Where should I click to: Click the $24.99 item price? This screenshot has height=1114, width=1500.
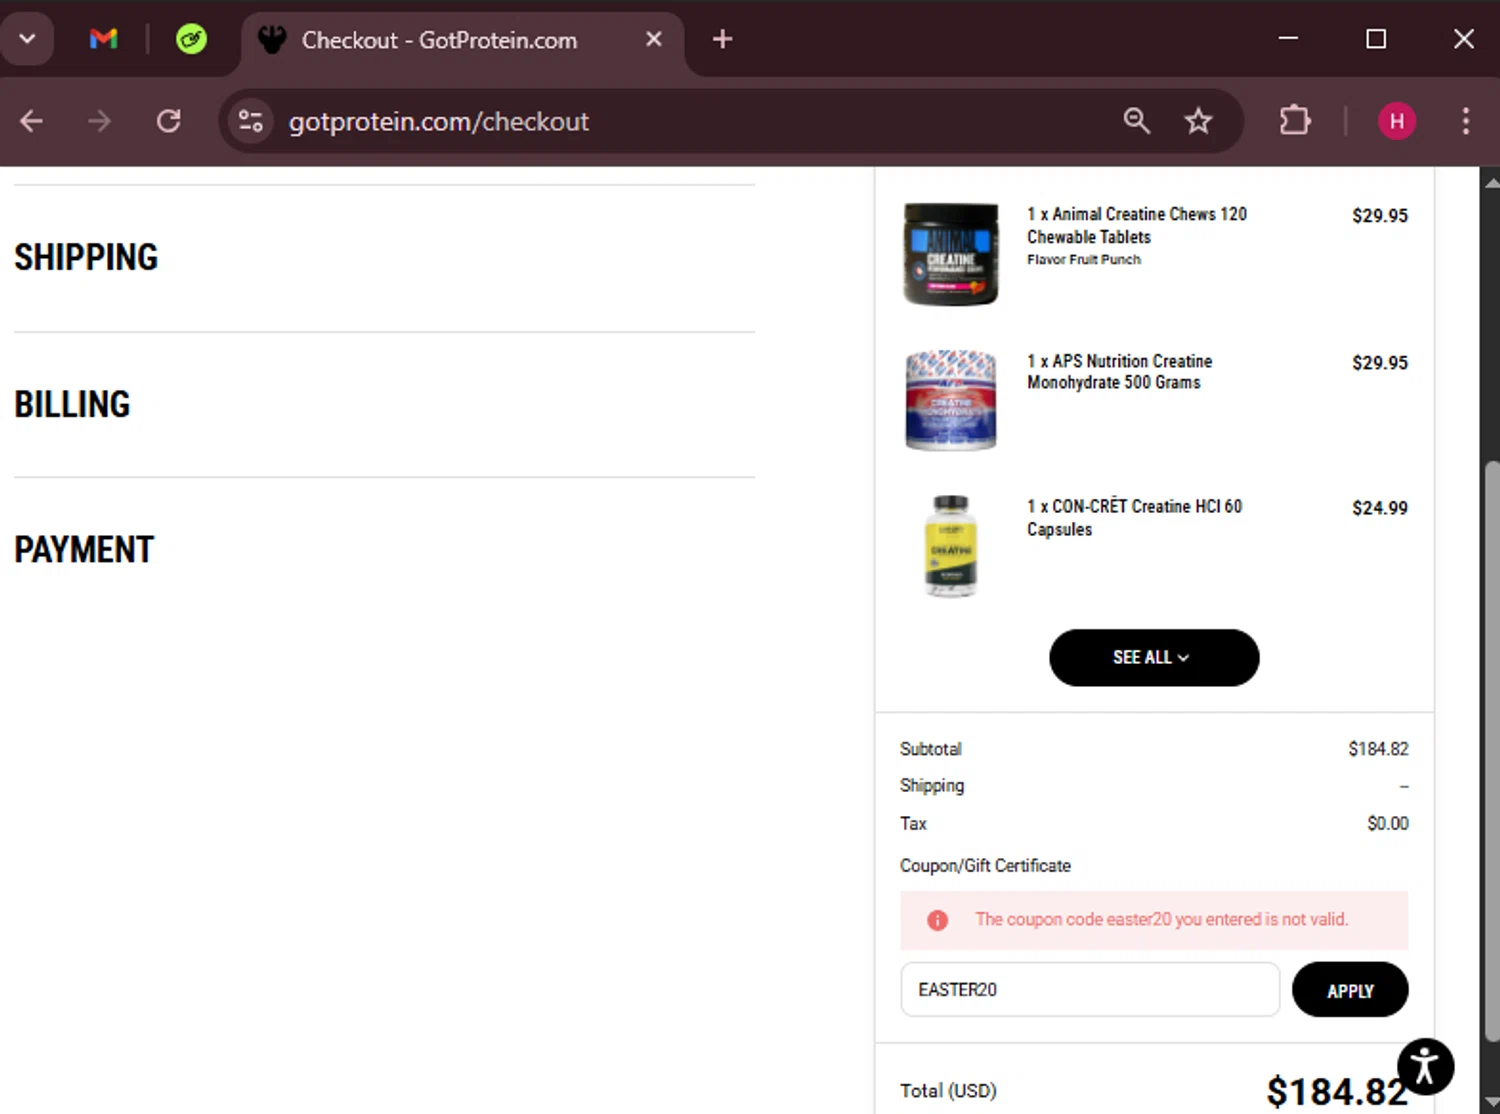1380,508
